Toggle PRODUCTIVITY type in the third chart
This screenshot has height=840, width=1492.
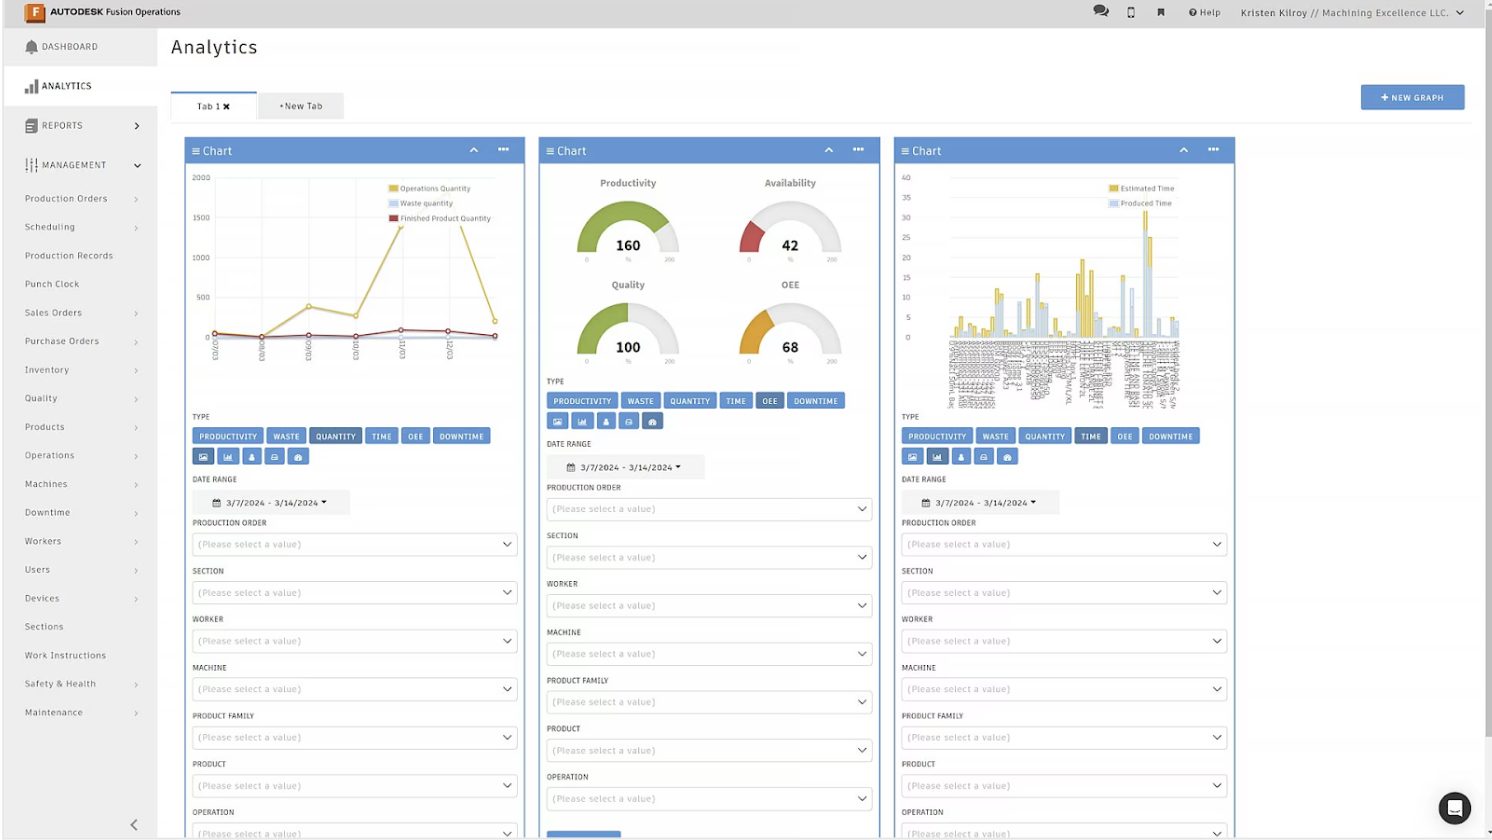937,436
